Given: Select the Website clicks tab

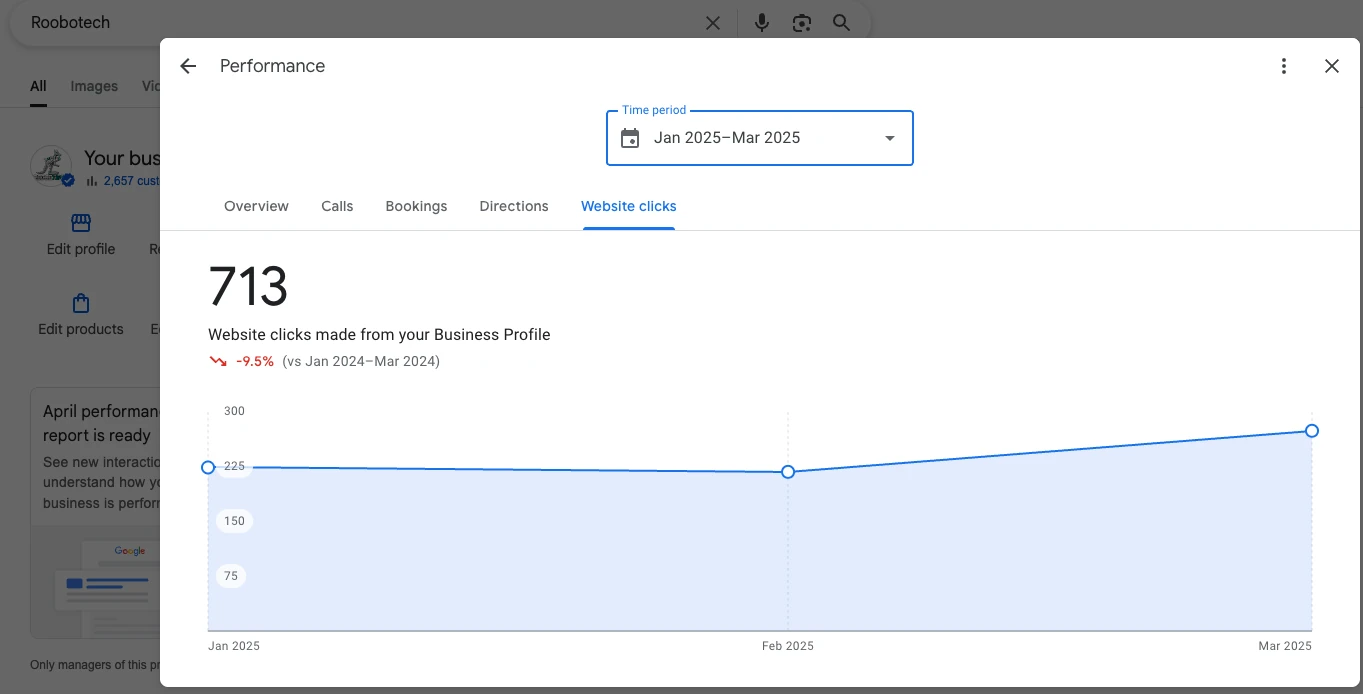Looking at the screenshot, I should [x=629, y=206].
